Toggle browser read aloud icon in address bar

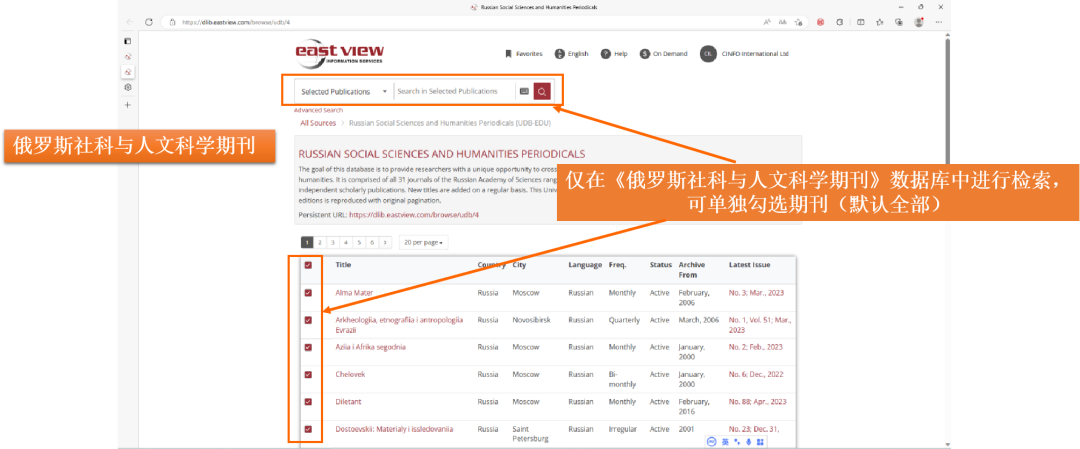(x=767, y=22)
